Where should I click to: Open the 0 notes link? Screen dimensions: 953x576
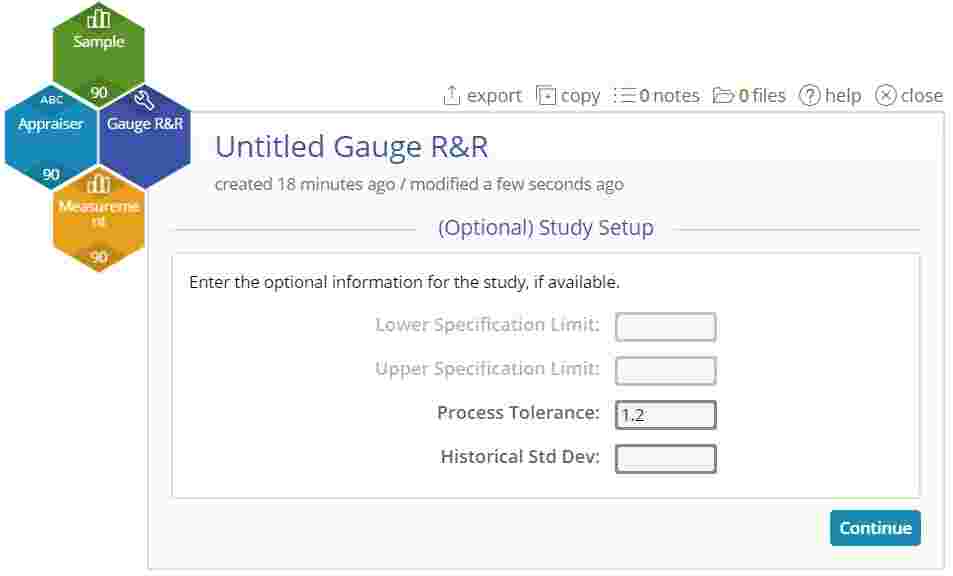coord(663,95)
